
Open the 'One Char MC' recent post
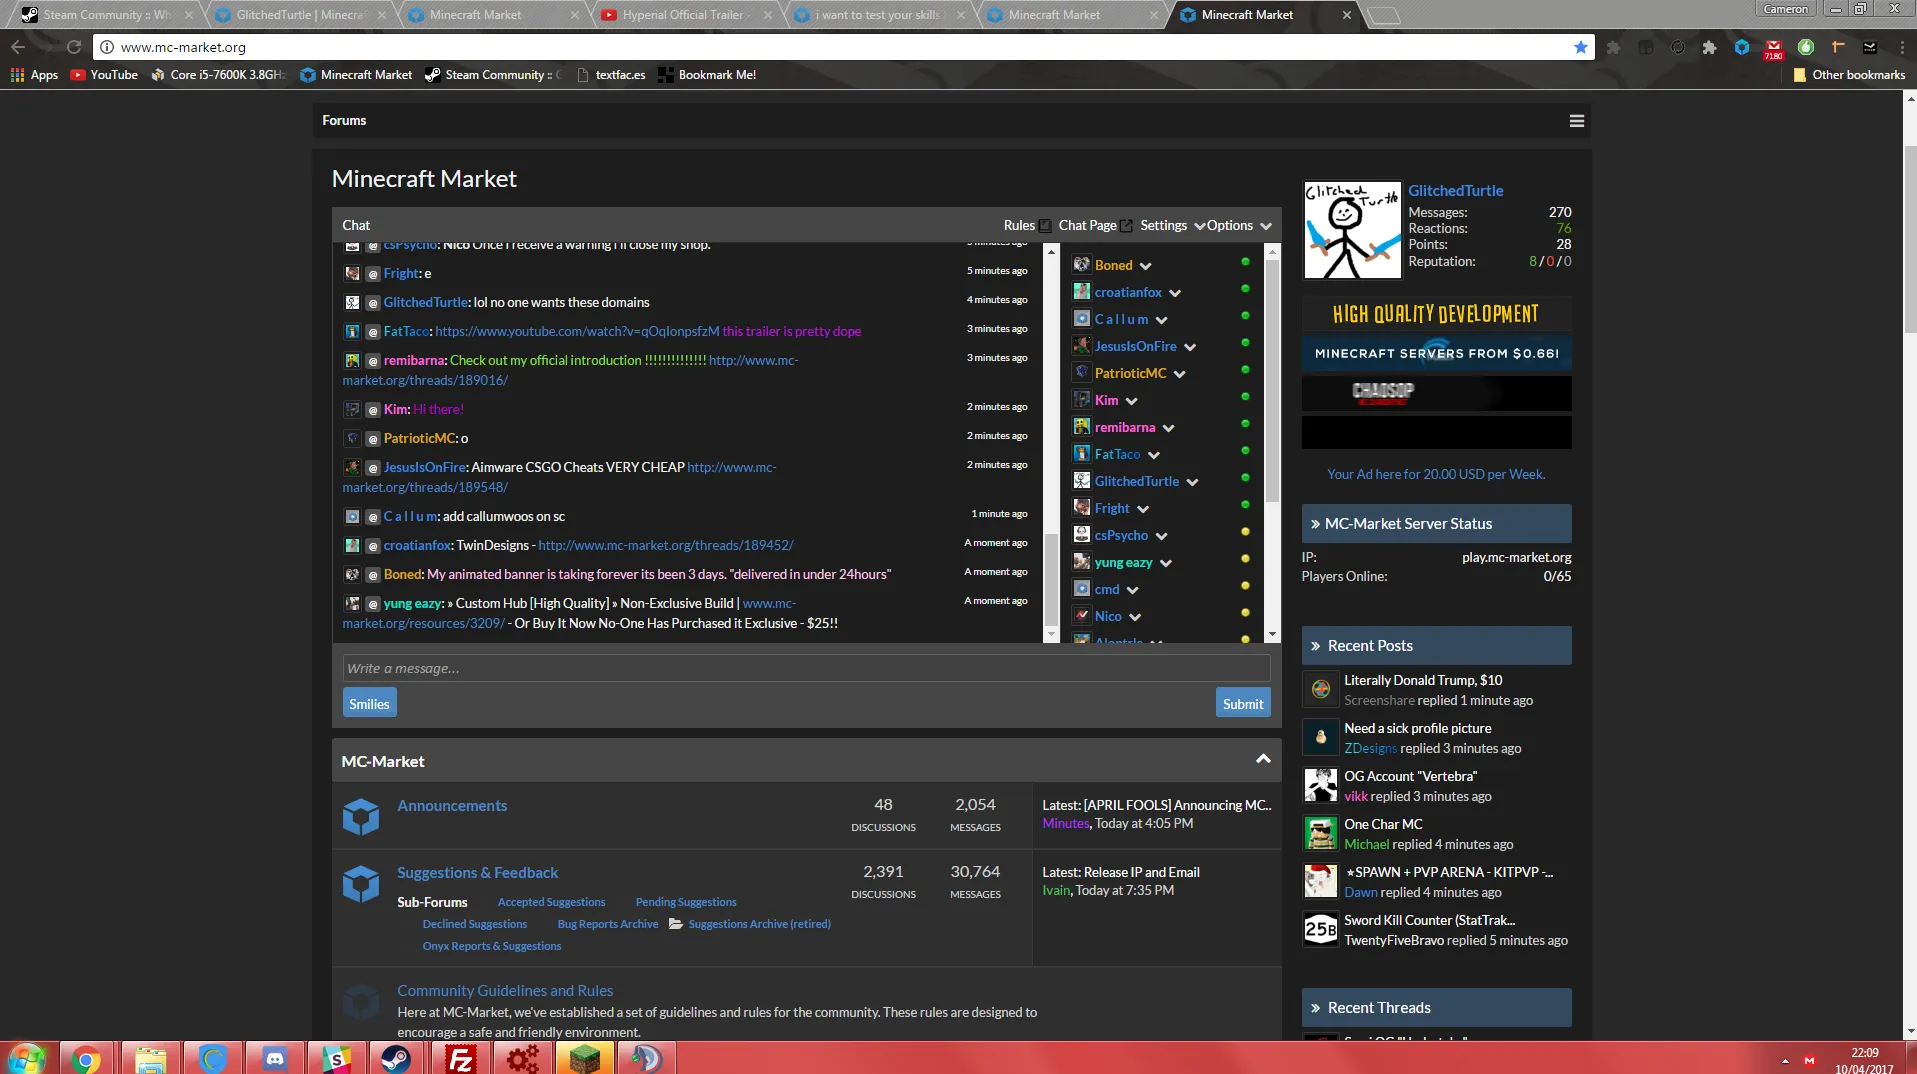(1383, 825)
